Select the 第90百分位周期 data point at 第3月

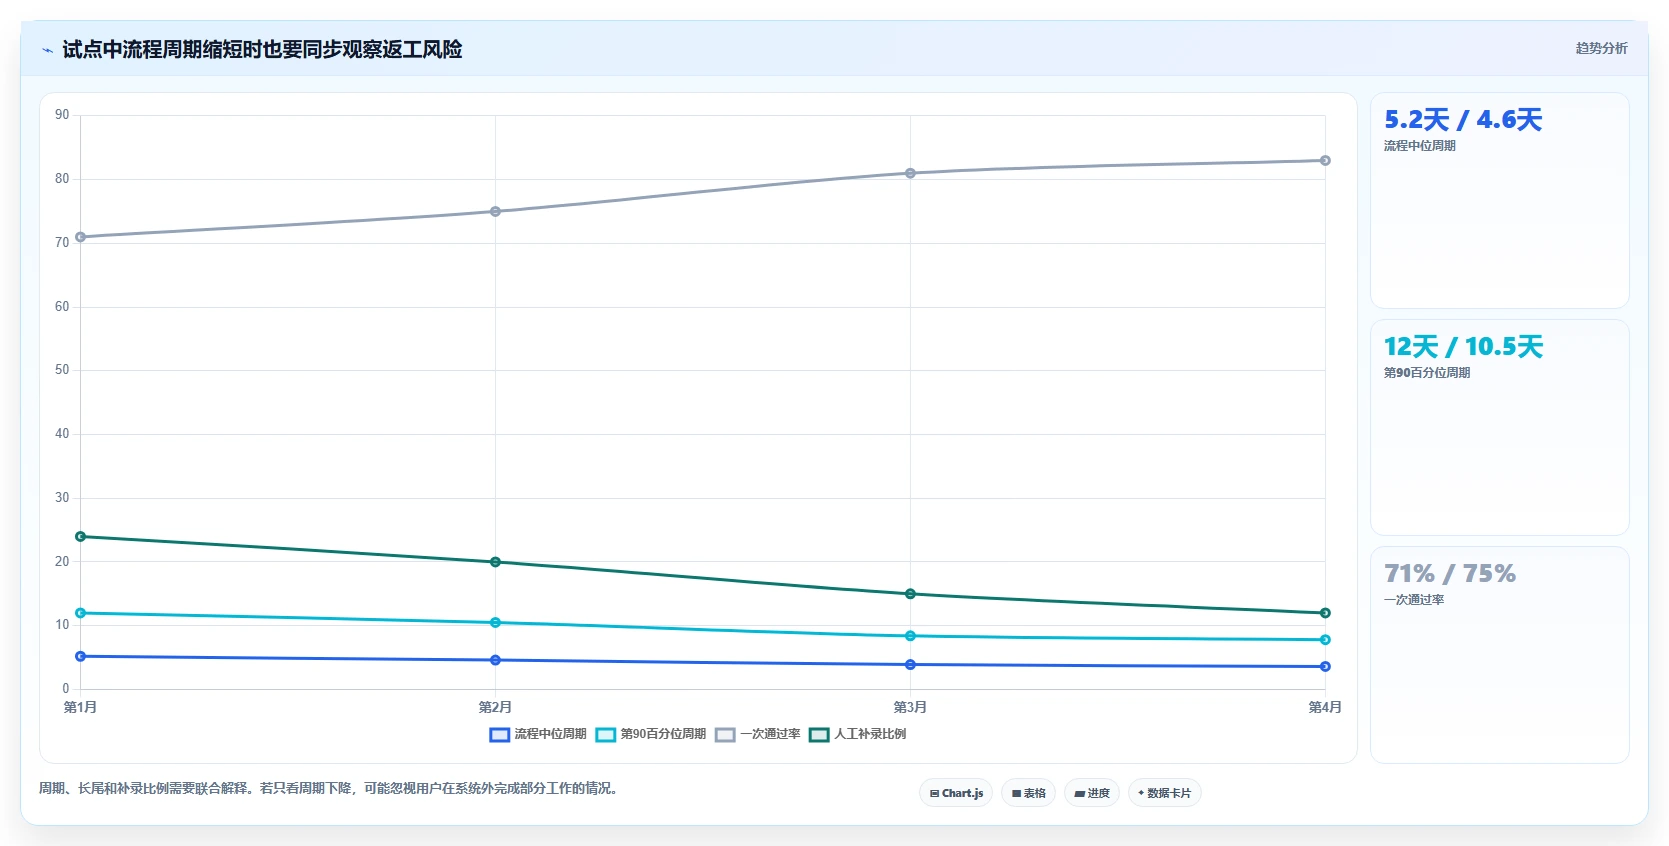coord(910,636)
